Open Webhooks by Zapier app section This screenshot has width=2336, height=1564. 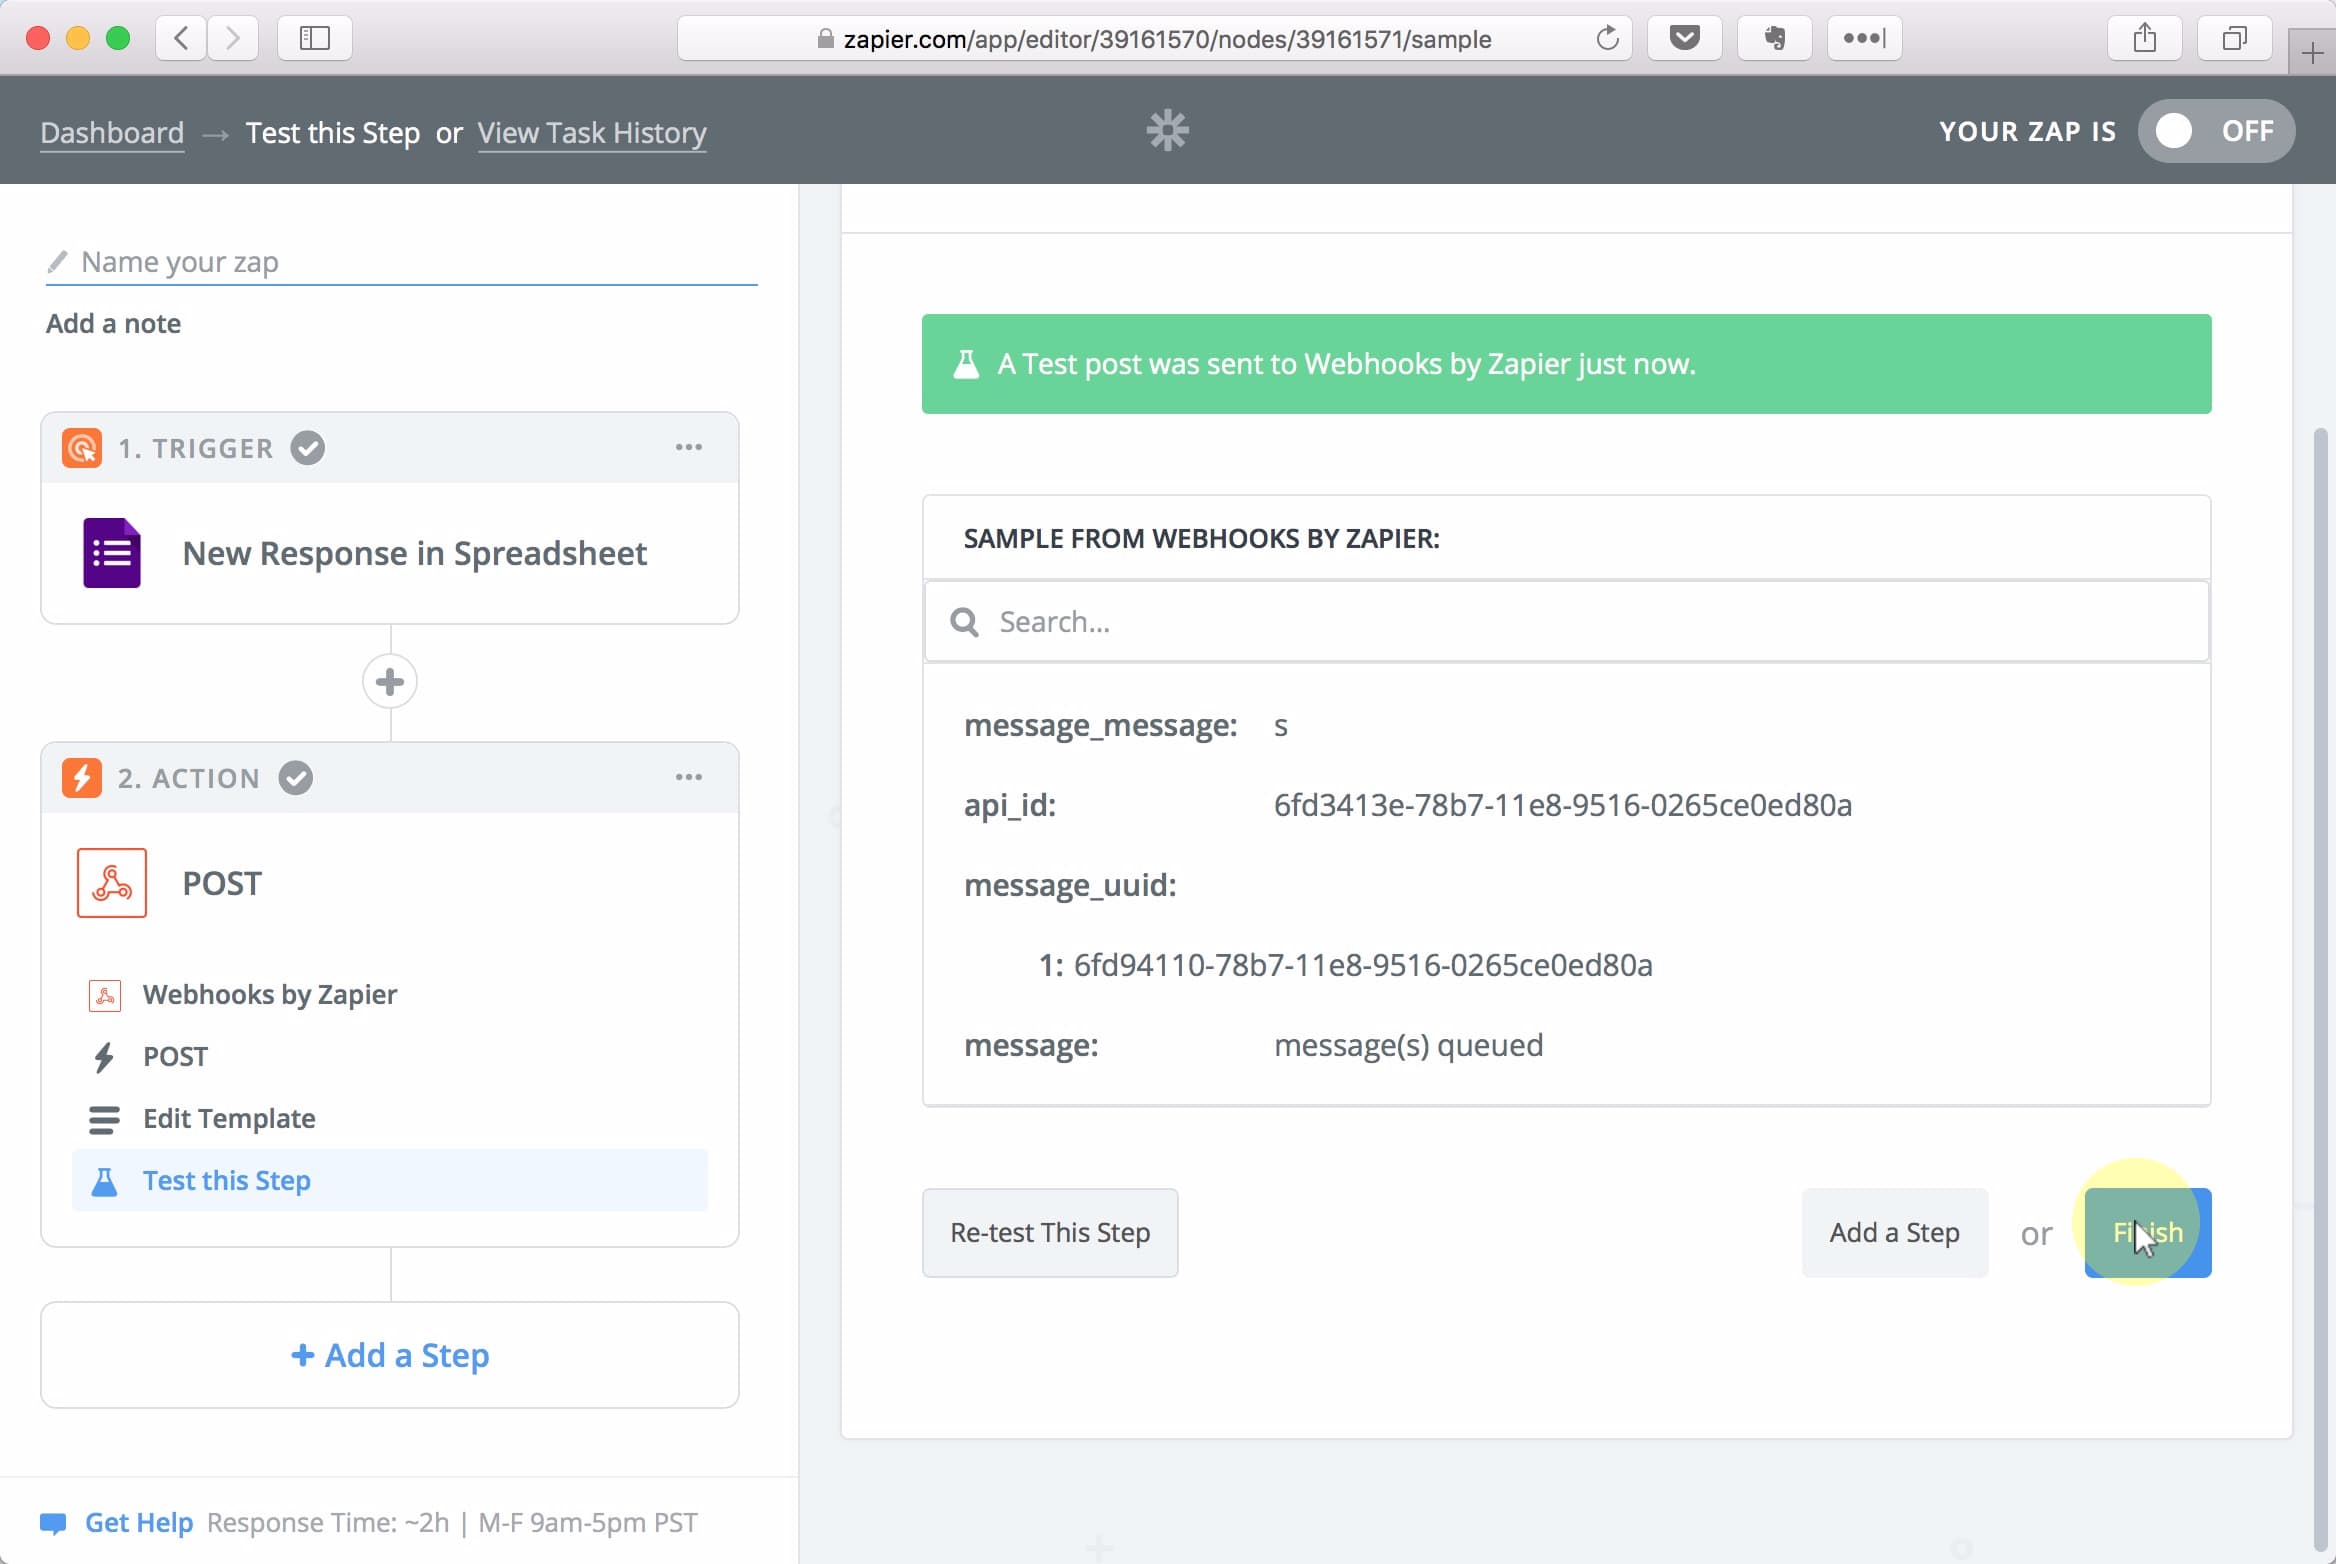click(x=390, y=995)
